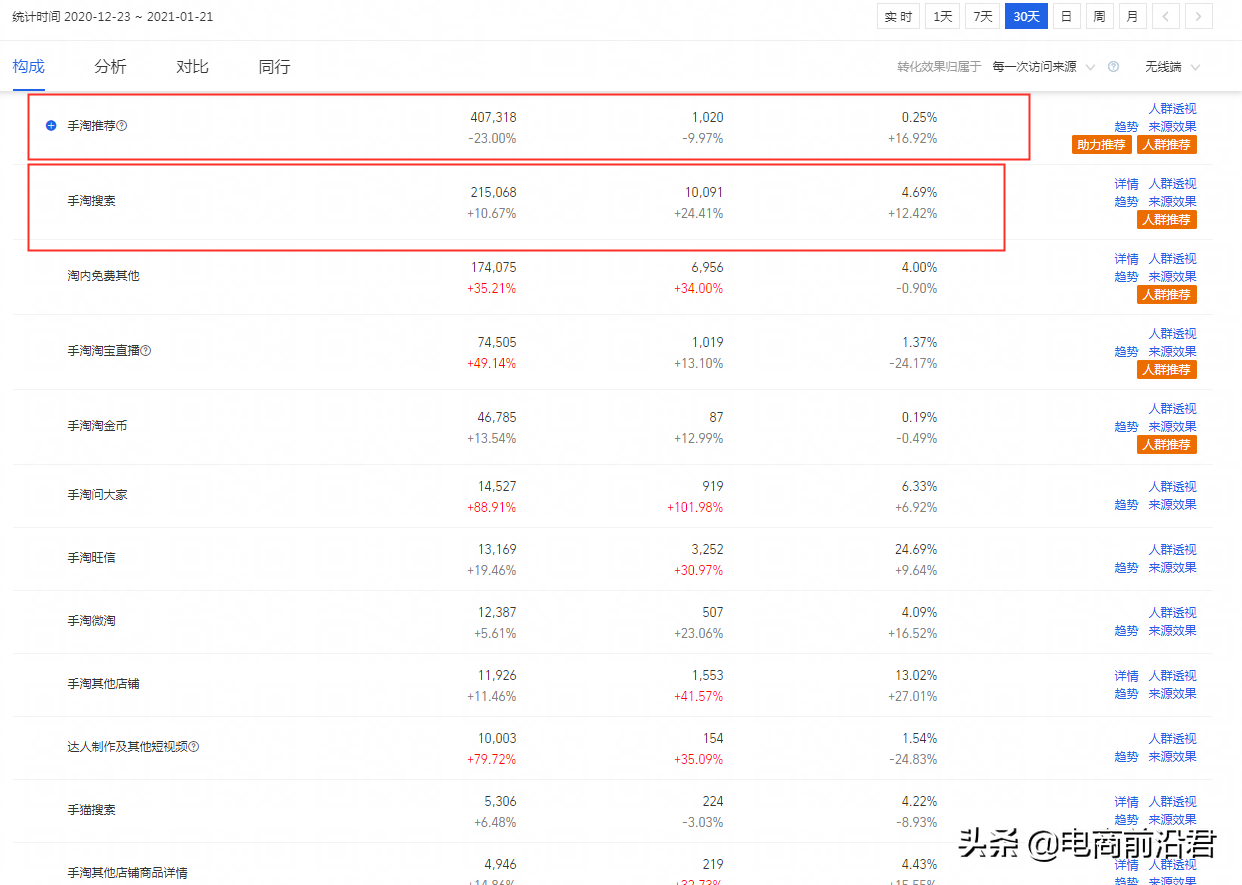Open 趋势 link for 手淘旺信

point(1126,568)
